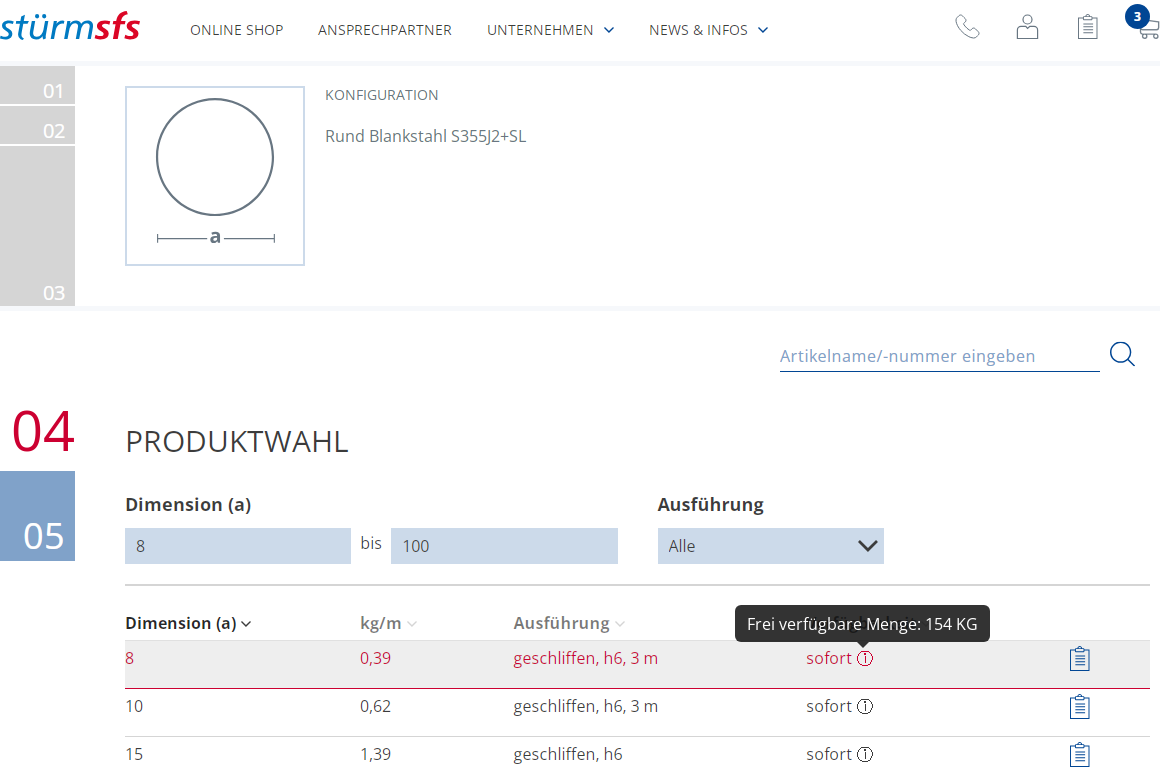1160x770 pixels.
Task: Open the Ausführung dropdown set to Alle
Action: pos(770,546)
